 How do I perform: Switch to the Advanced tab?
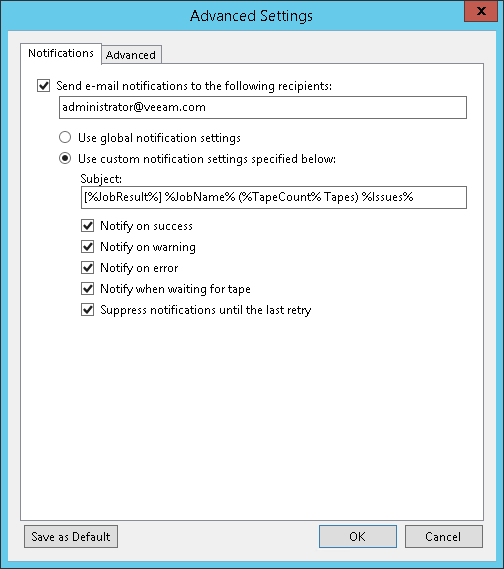coord(131,55)
